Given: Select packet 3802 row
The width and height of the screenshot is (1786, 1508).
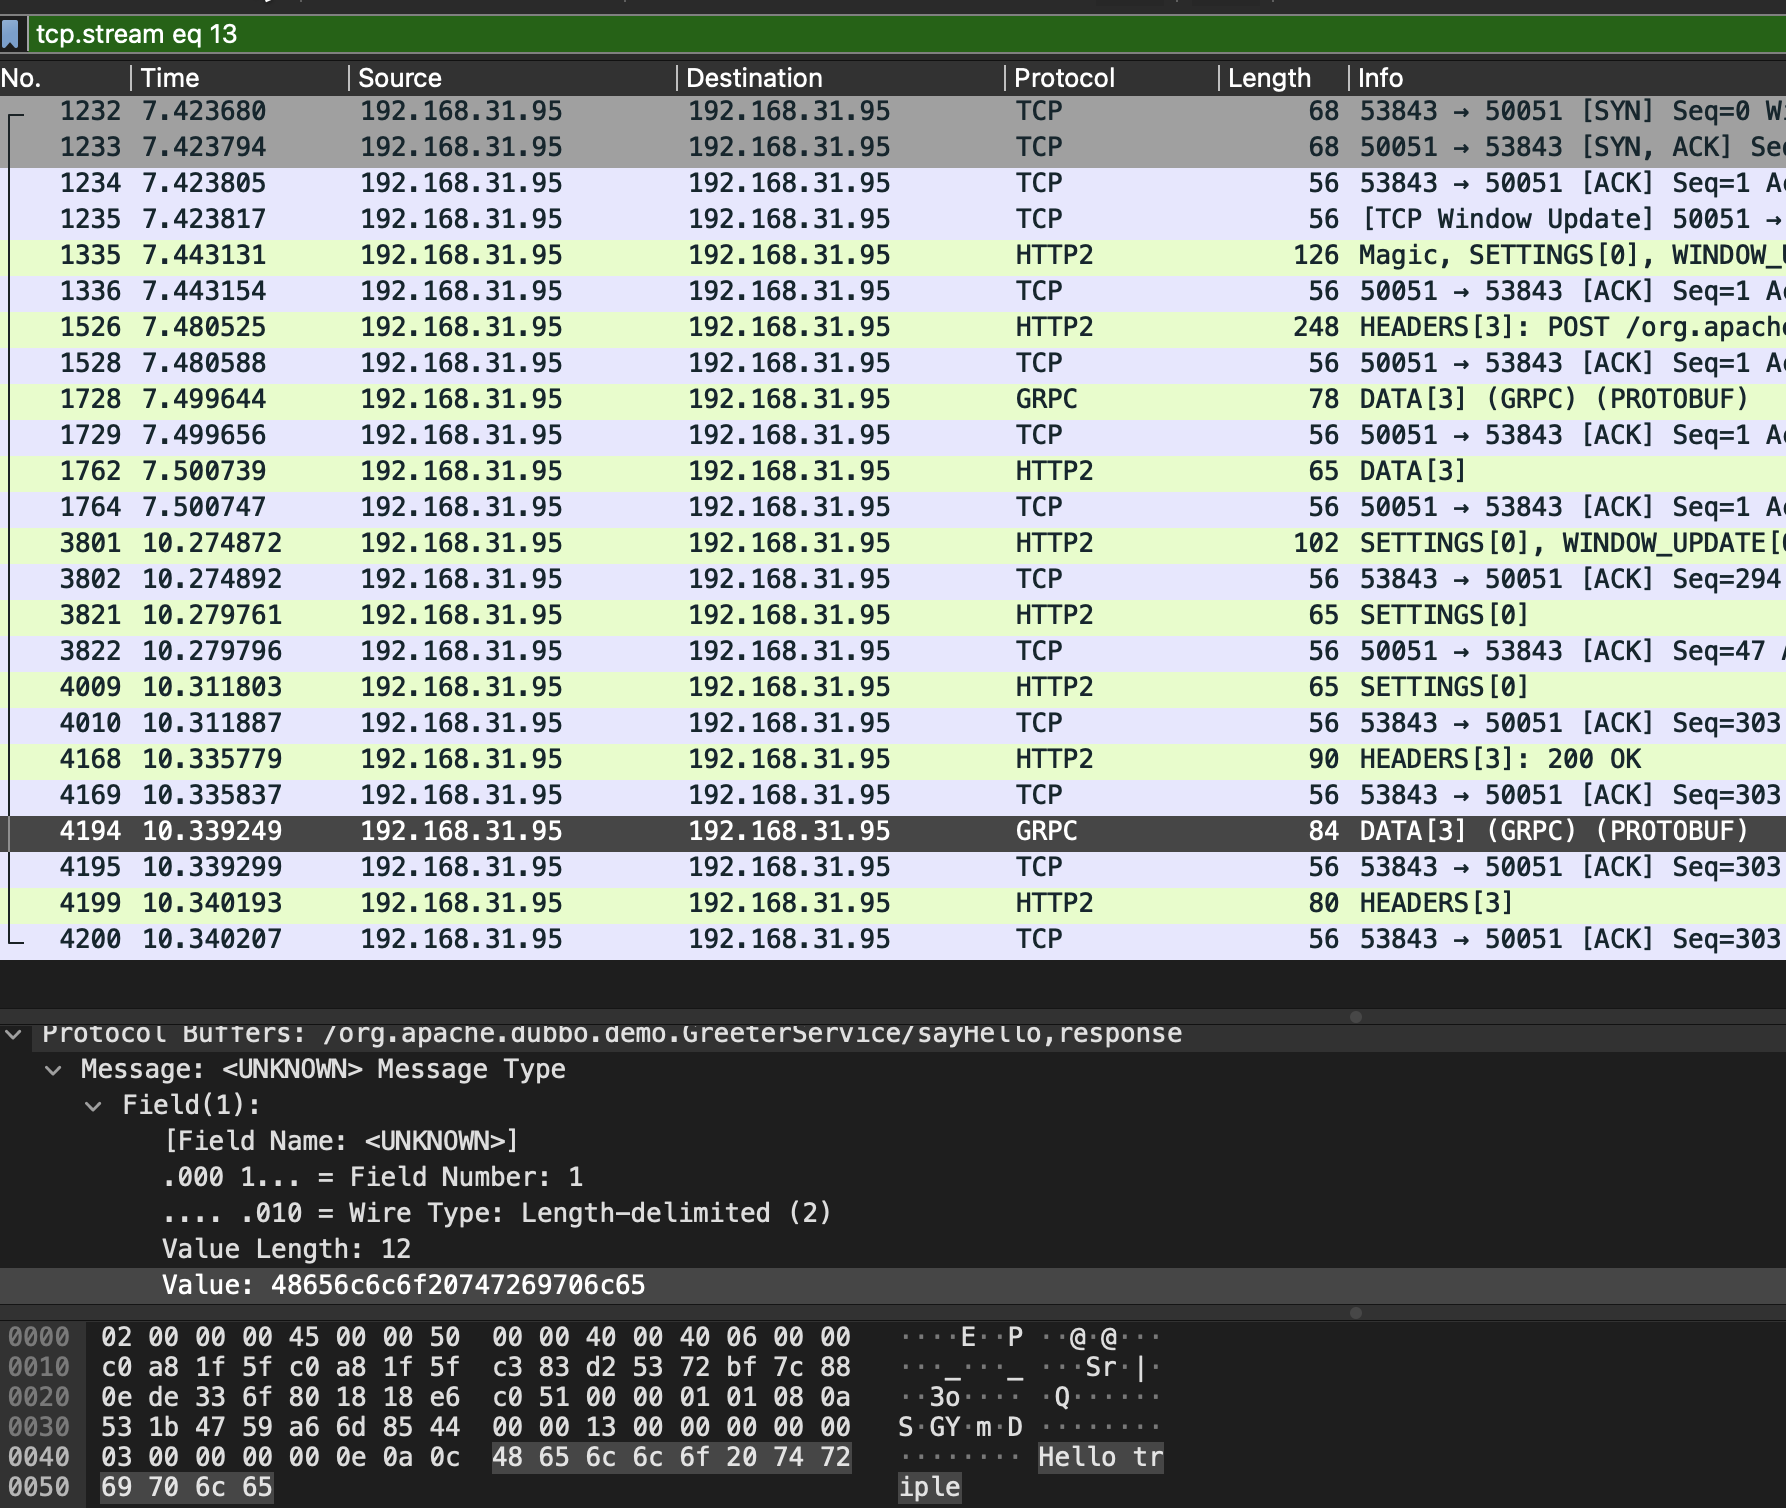Looking at the screenshot, I should pyautogui.click(x=893, y=579).
